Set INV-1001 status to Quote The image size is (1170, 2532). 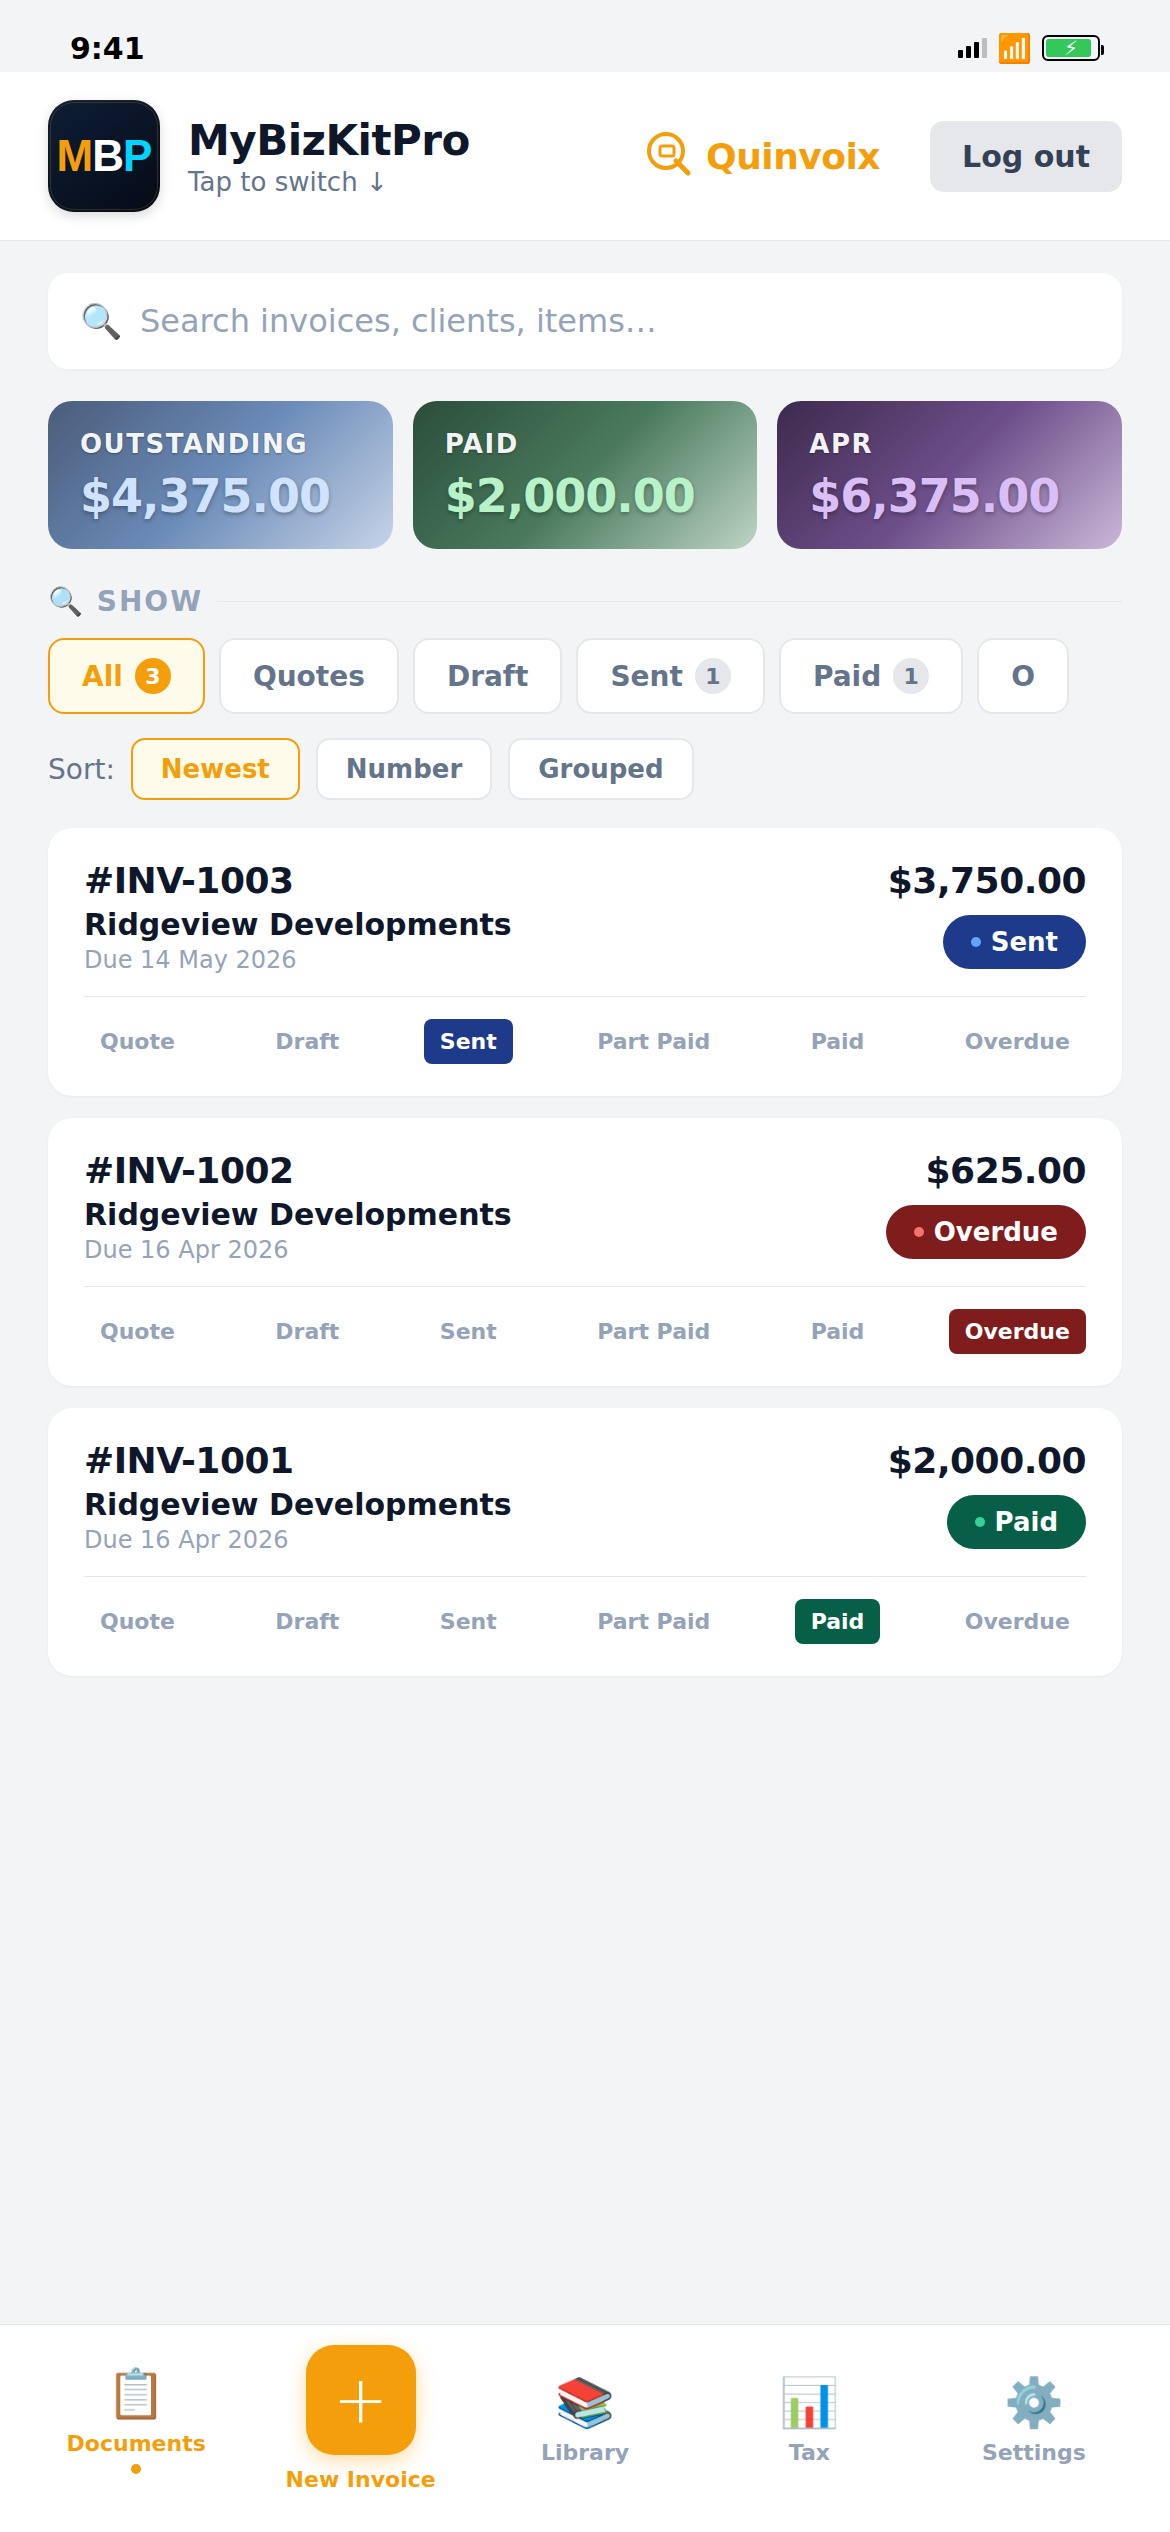(137, 1622)
